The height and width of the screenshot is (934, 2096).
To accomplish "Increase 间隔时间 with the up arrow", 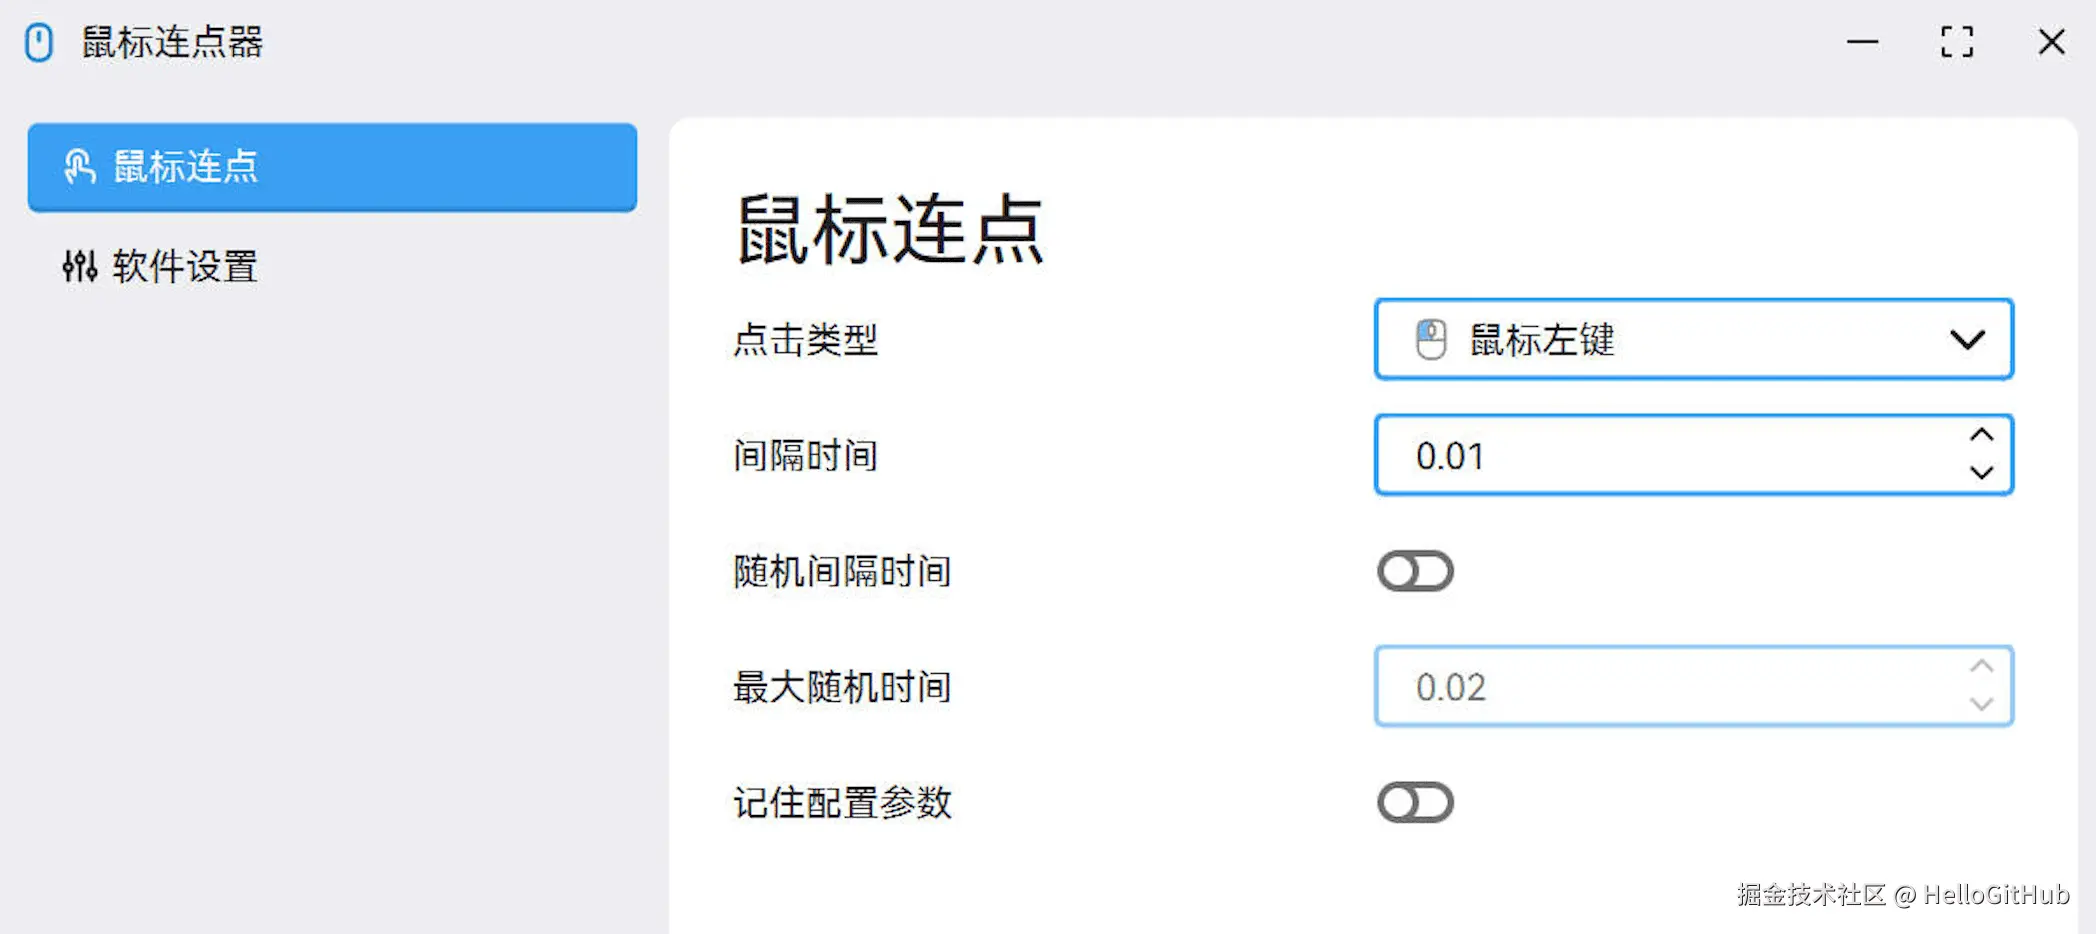I will (x=1981, y=435).
